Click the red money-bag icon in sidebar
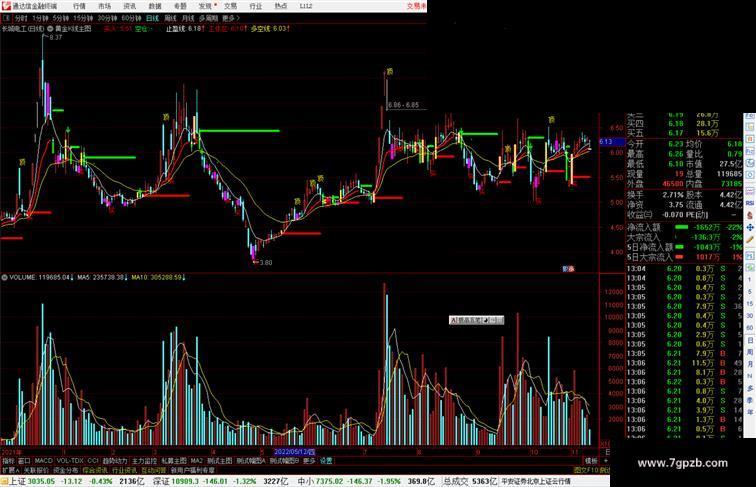 pos(750,216)
